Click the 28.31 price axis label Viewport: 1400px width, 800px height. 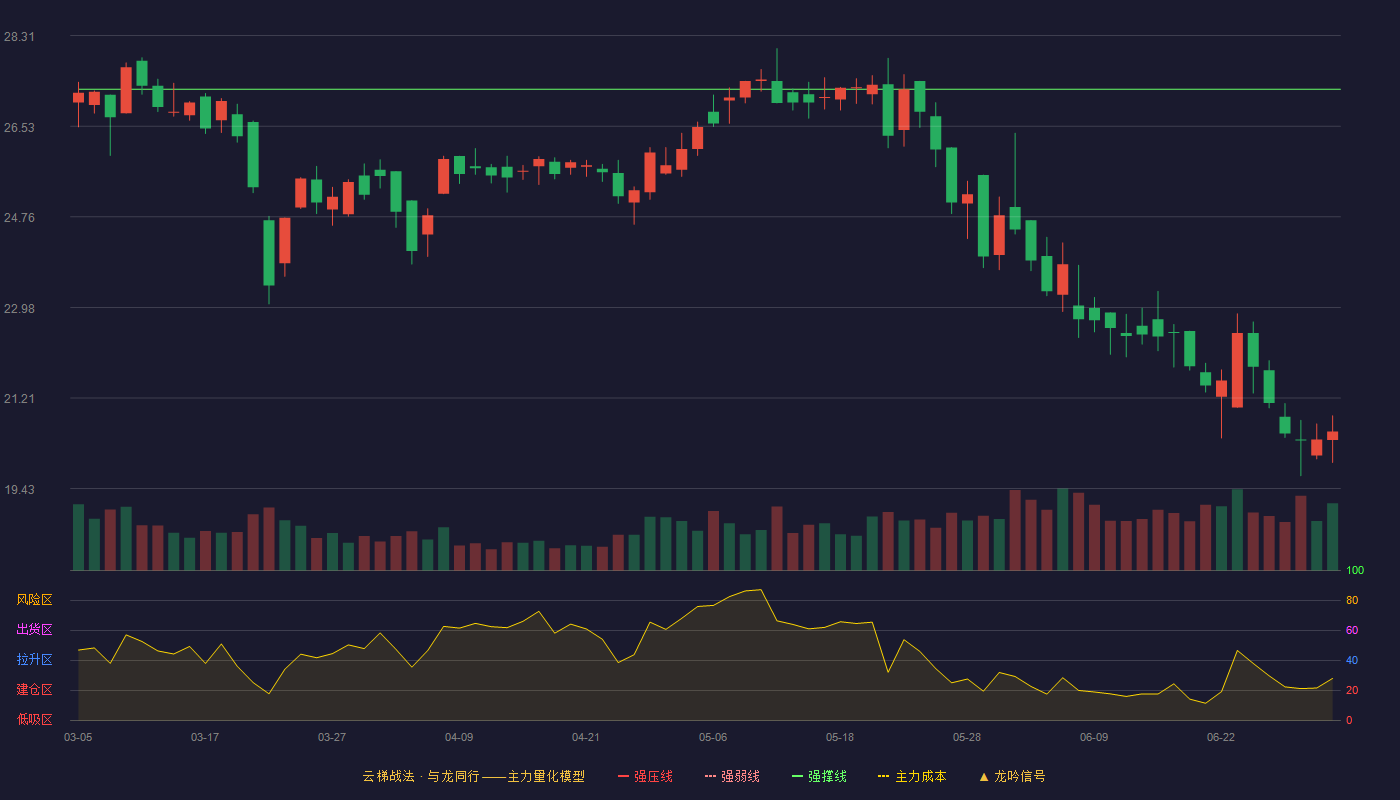19,37
